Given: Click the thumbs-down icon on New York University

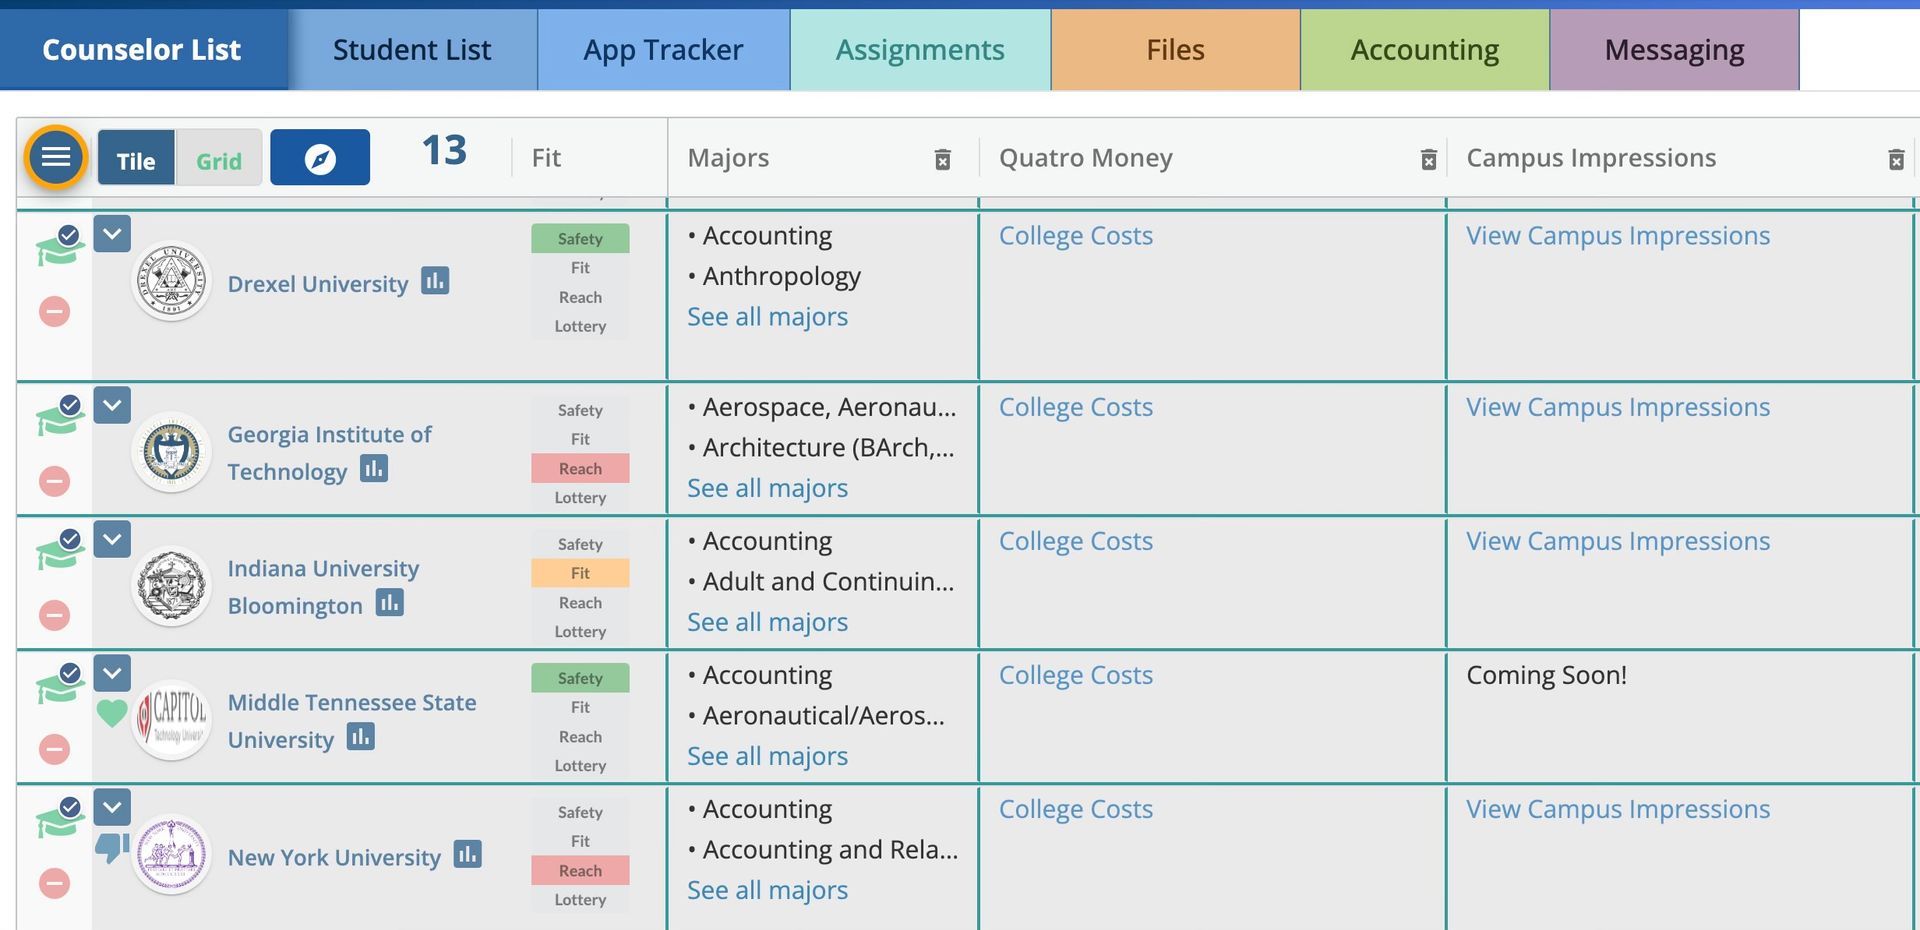Looking at the screenshot, I should click(112, 847).
